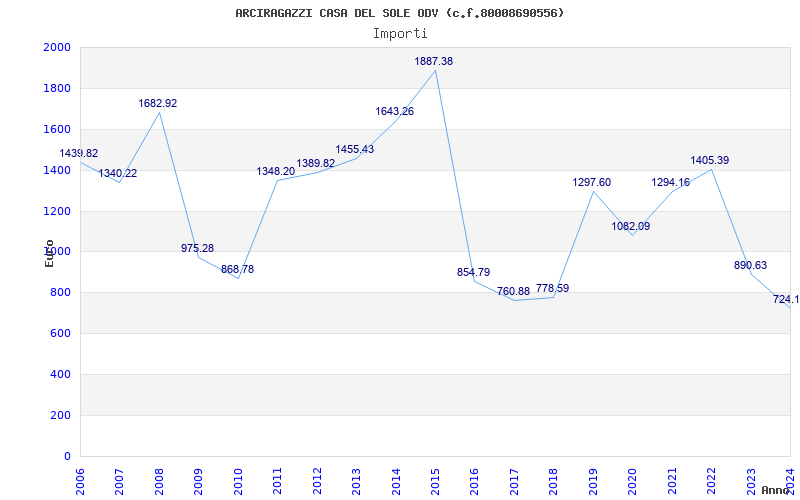800x500 pixels.
Task: Click the 1643.26 value label
Action: [394, 111]
